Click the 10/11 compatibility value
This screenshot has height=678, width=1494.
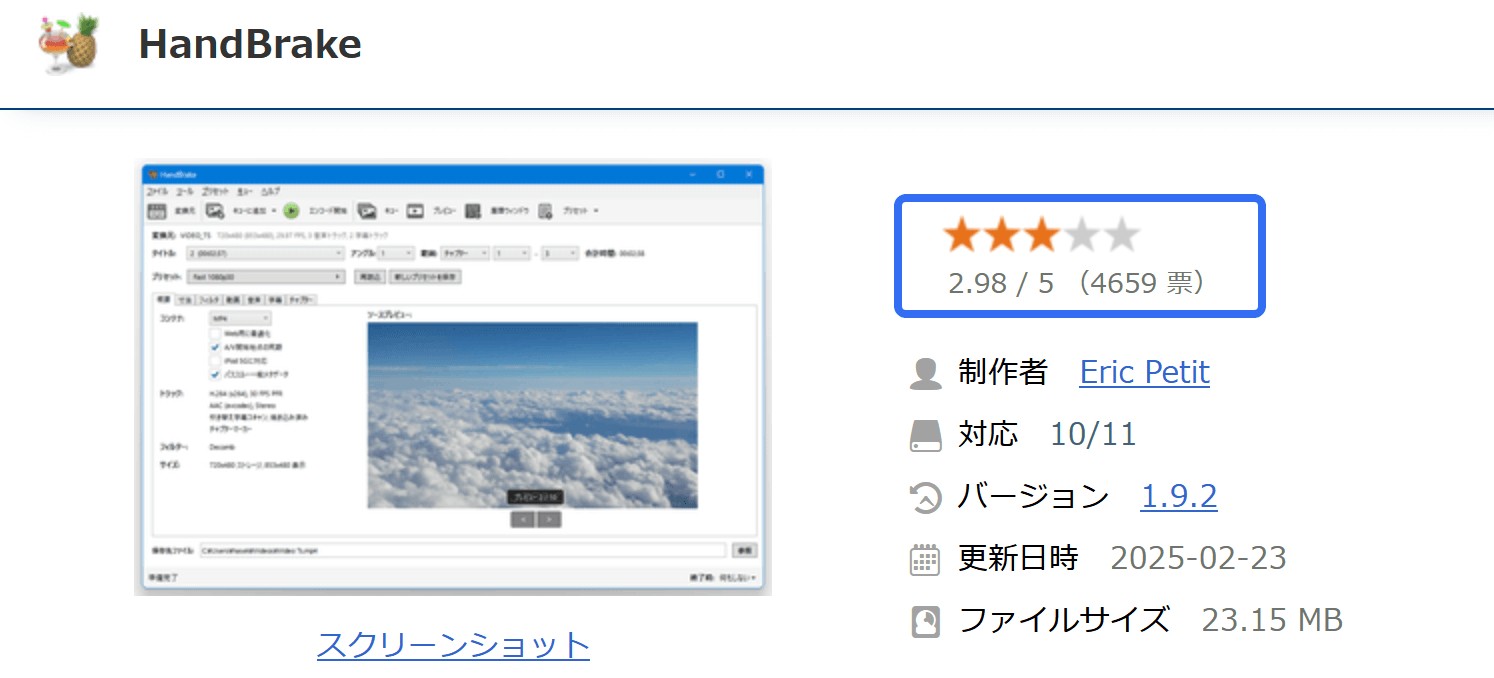1093,435
